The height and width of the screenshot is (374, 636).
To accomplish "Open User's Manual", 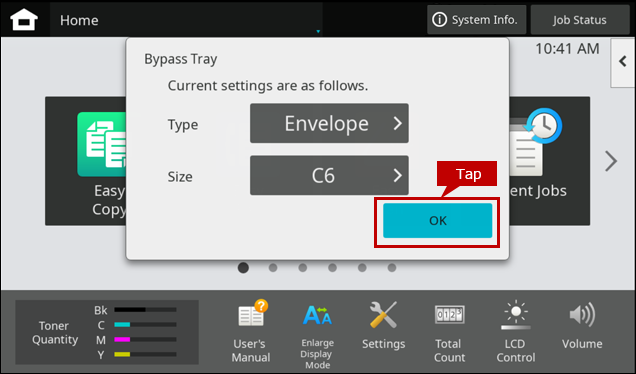I will click(251, 332).
